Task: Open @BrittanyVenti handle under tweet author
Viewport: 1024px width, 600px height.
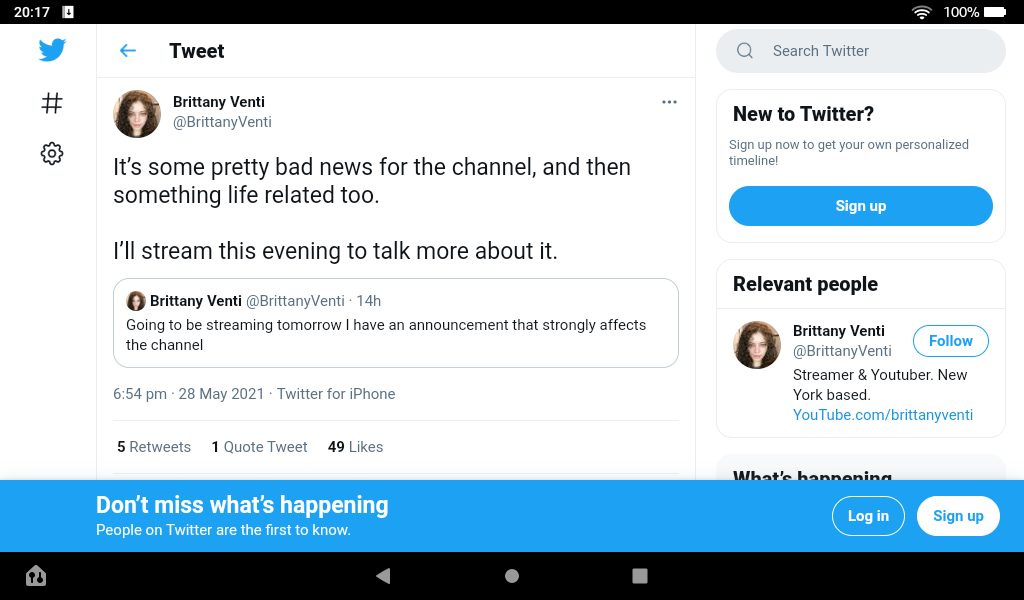Action: point(222,122)
